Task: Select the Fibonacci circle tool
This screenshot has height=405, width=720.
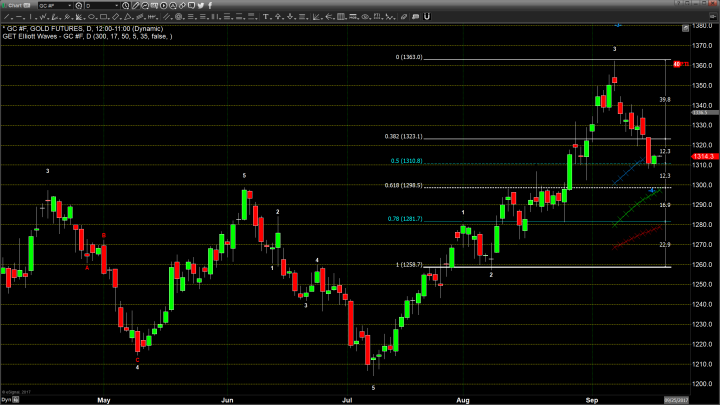Action: click(179, 17)
